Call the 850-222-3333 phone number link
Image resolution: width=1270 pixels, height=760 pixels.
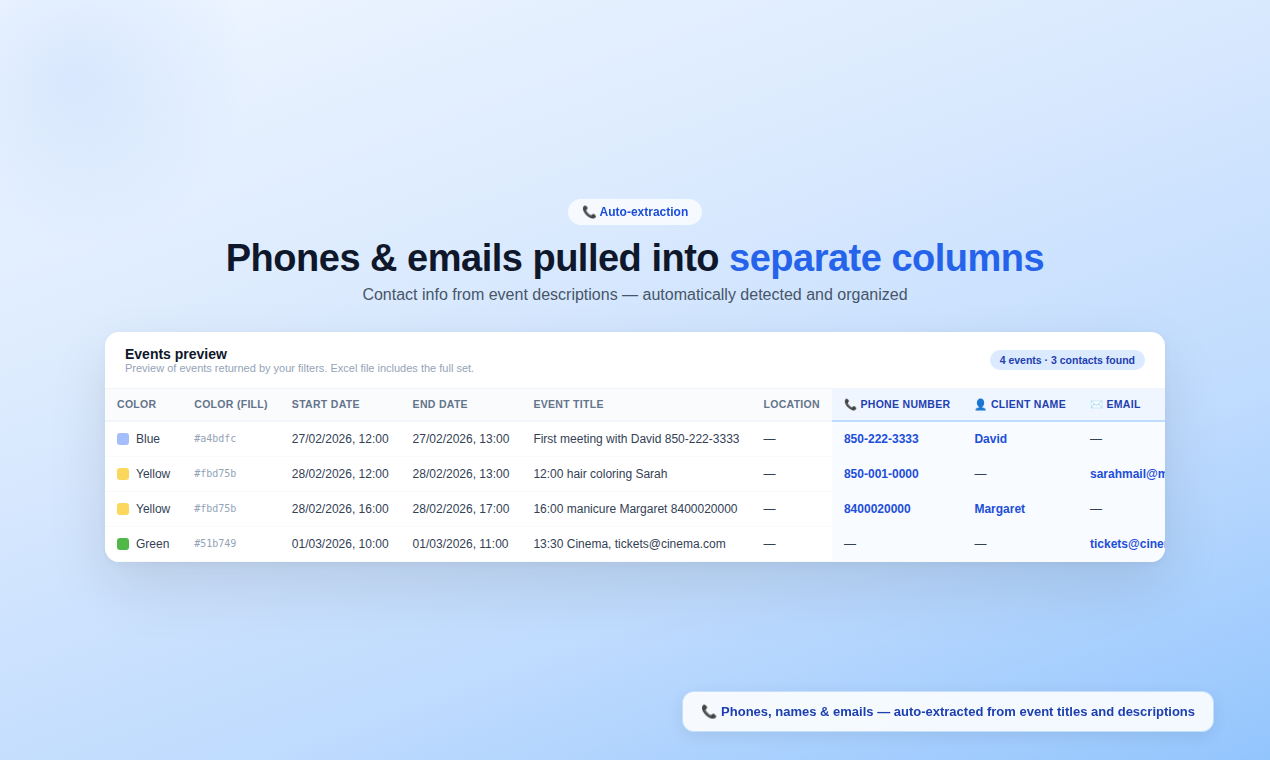(x=881, y=438)
